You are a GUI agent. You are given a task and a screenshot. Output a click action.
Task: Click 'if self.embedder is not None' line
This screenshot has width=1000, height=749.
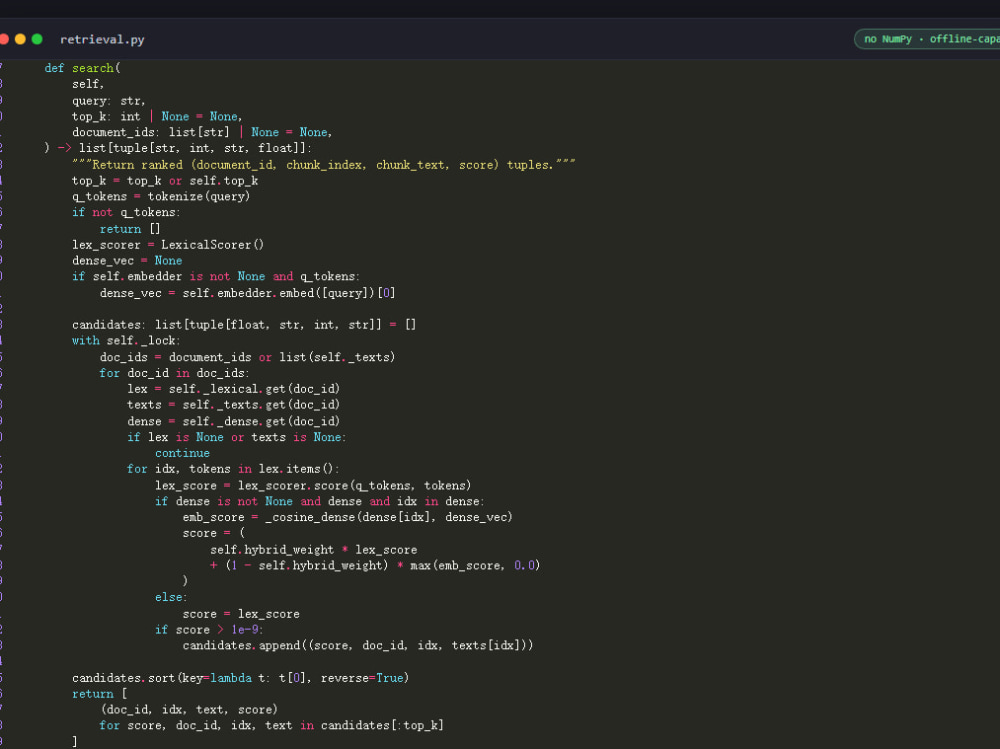pos(216,276)
